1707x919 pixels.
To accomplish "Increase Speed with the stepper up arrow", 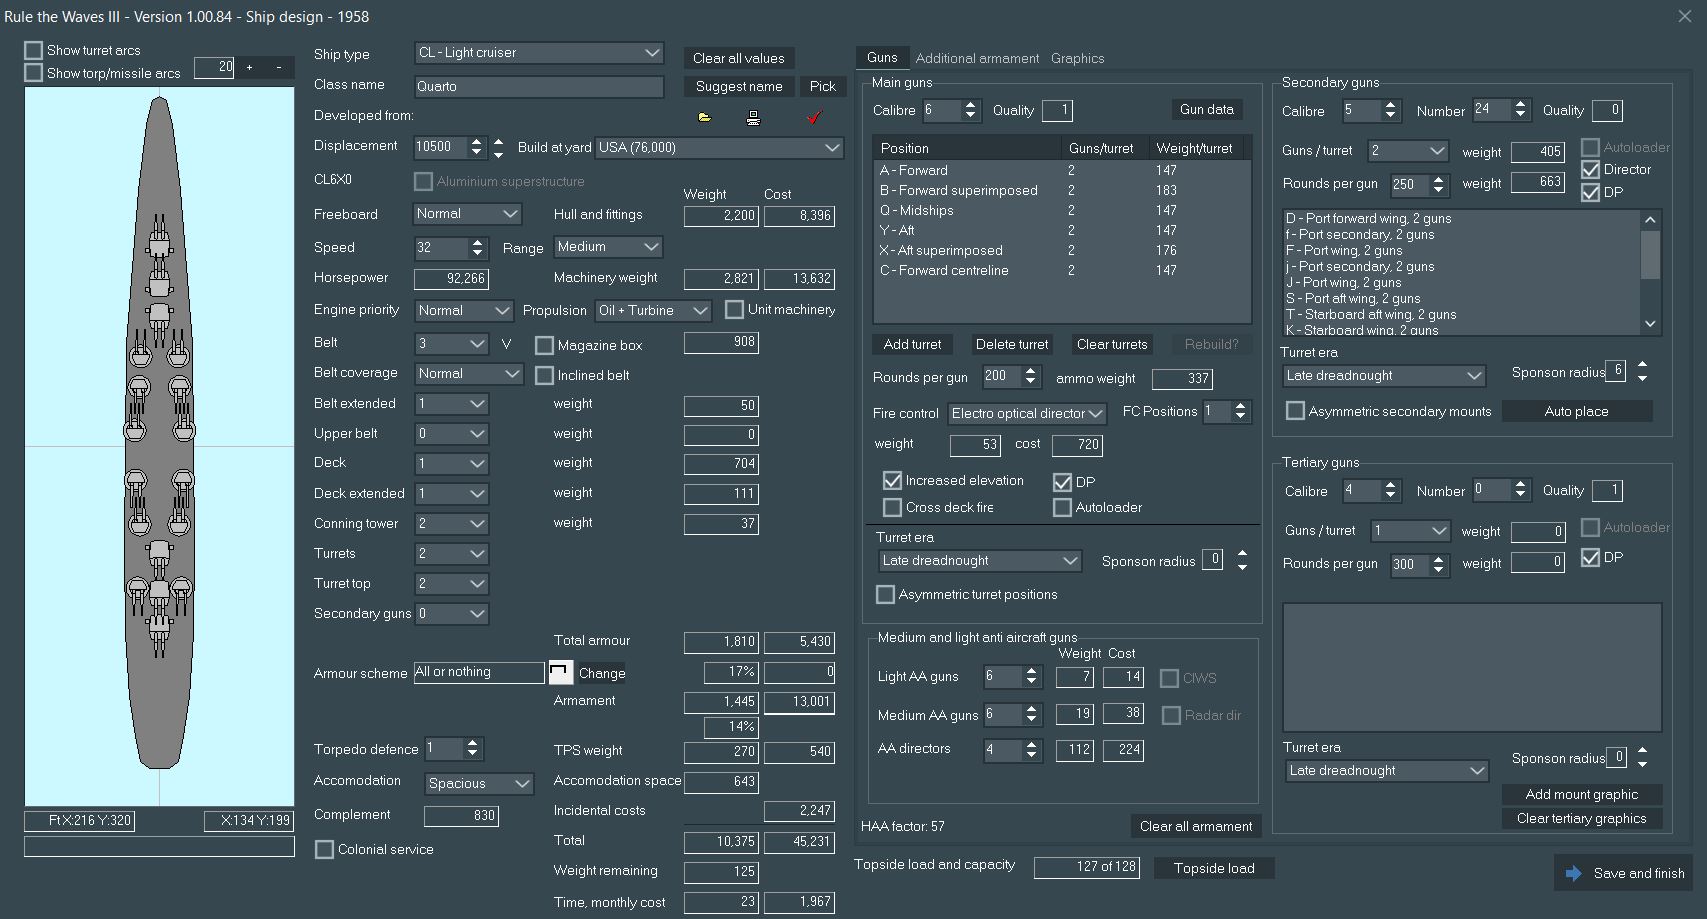I will (x=477, y=242).
